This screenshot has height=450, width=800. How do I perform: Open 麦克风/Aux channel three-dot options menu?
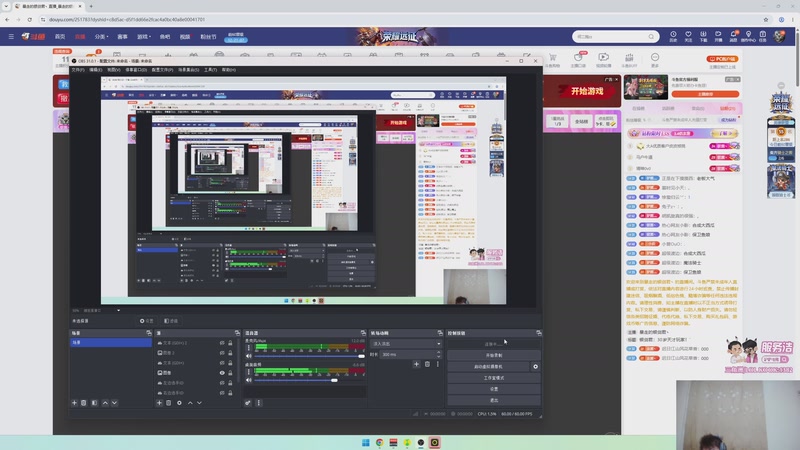(249, 347)
